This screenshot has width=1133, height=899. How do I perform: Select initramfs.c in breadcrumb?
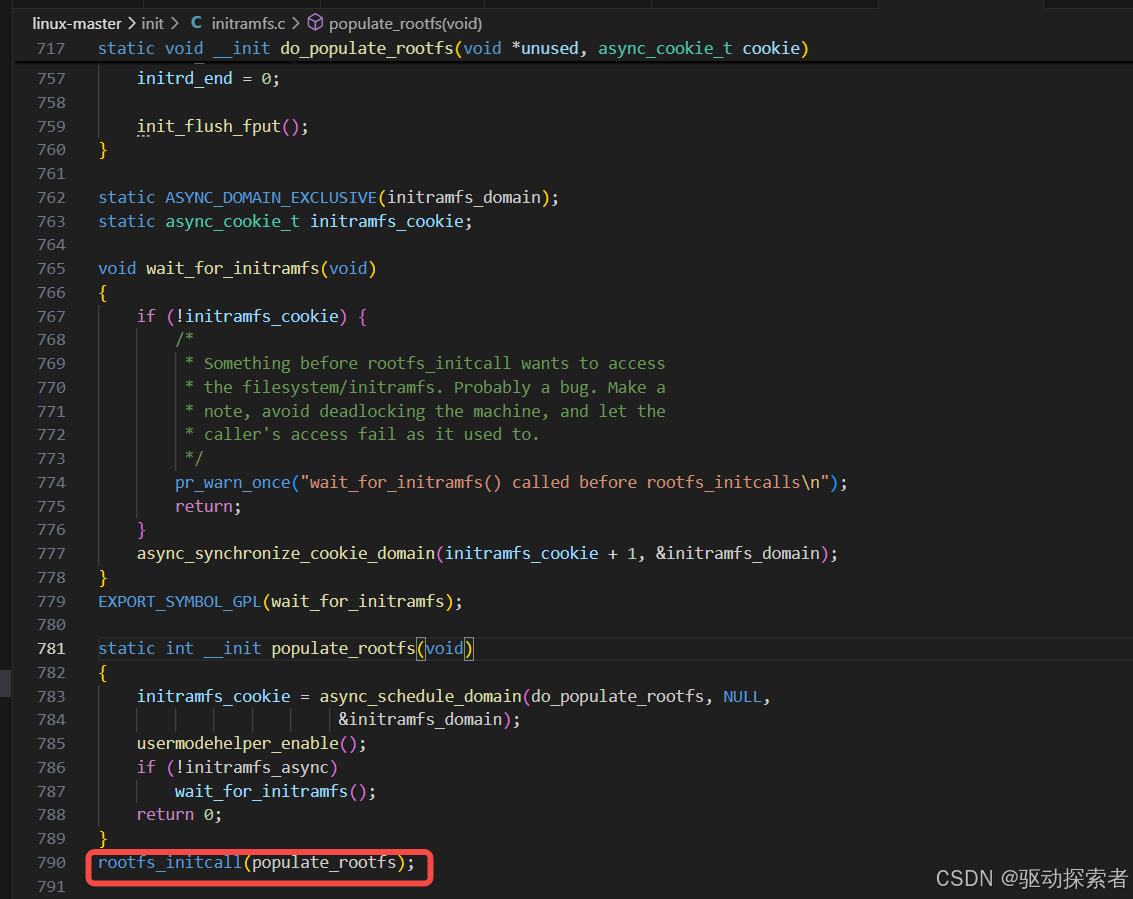pos(248,23)
